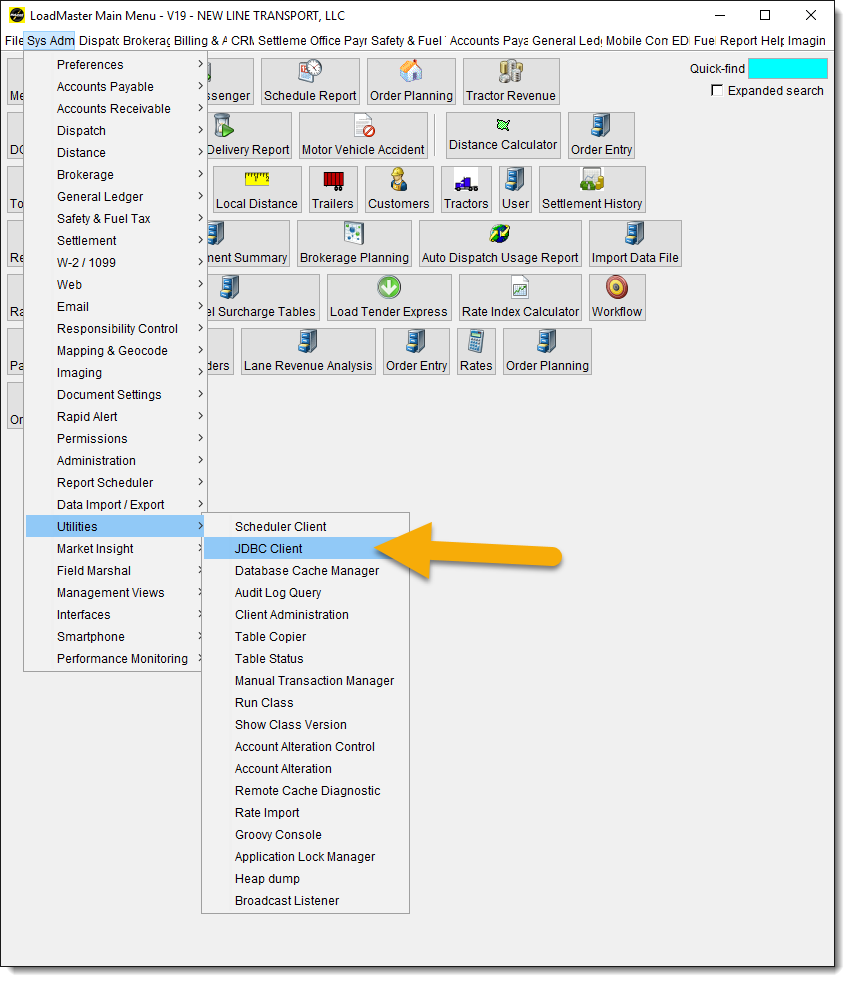
Task: Expand the Interfaces submenu
Action: click(85, 614)
